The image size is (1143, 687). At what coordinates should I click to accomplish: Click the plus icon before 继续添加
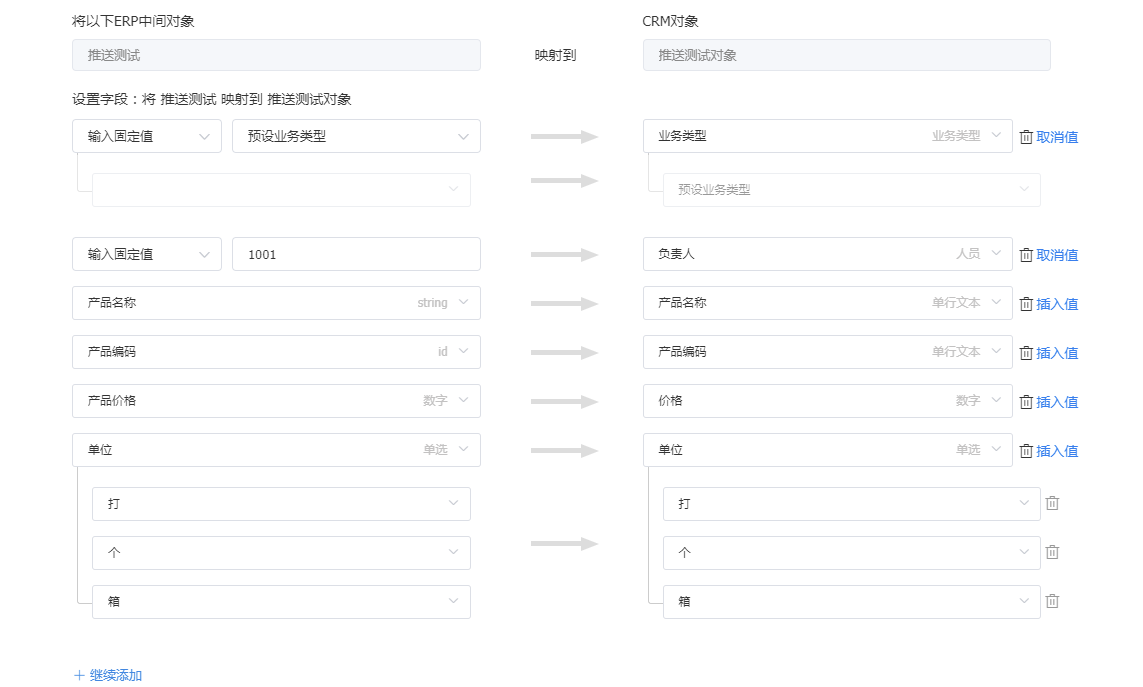coord(79,675)
